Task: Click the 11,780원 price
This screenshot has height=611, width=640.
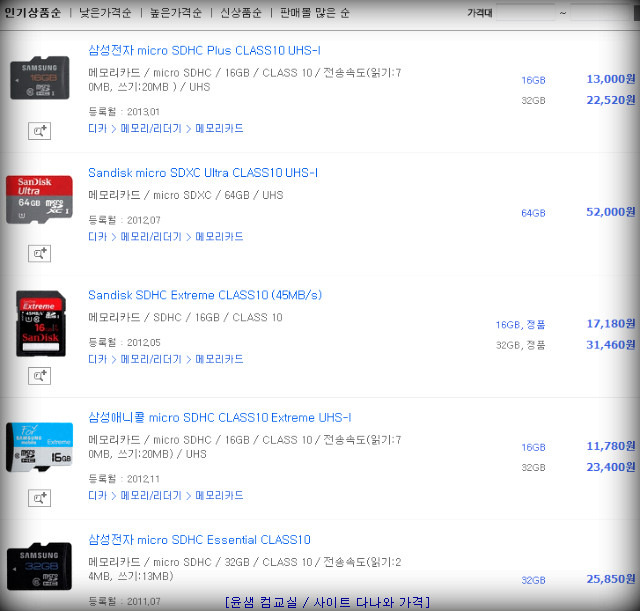Action: (x=611, y=447)
